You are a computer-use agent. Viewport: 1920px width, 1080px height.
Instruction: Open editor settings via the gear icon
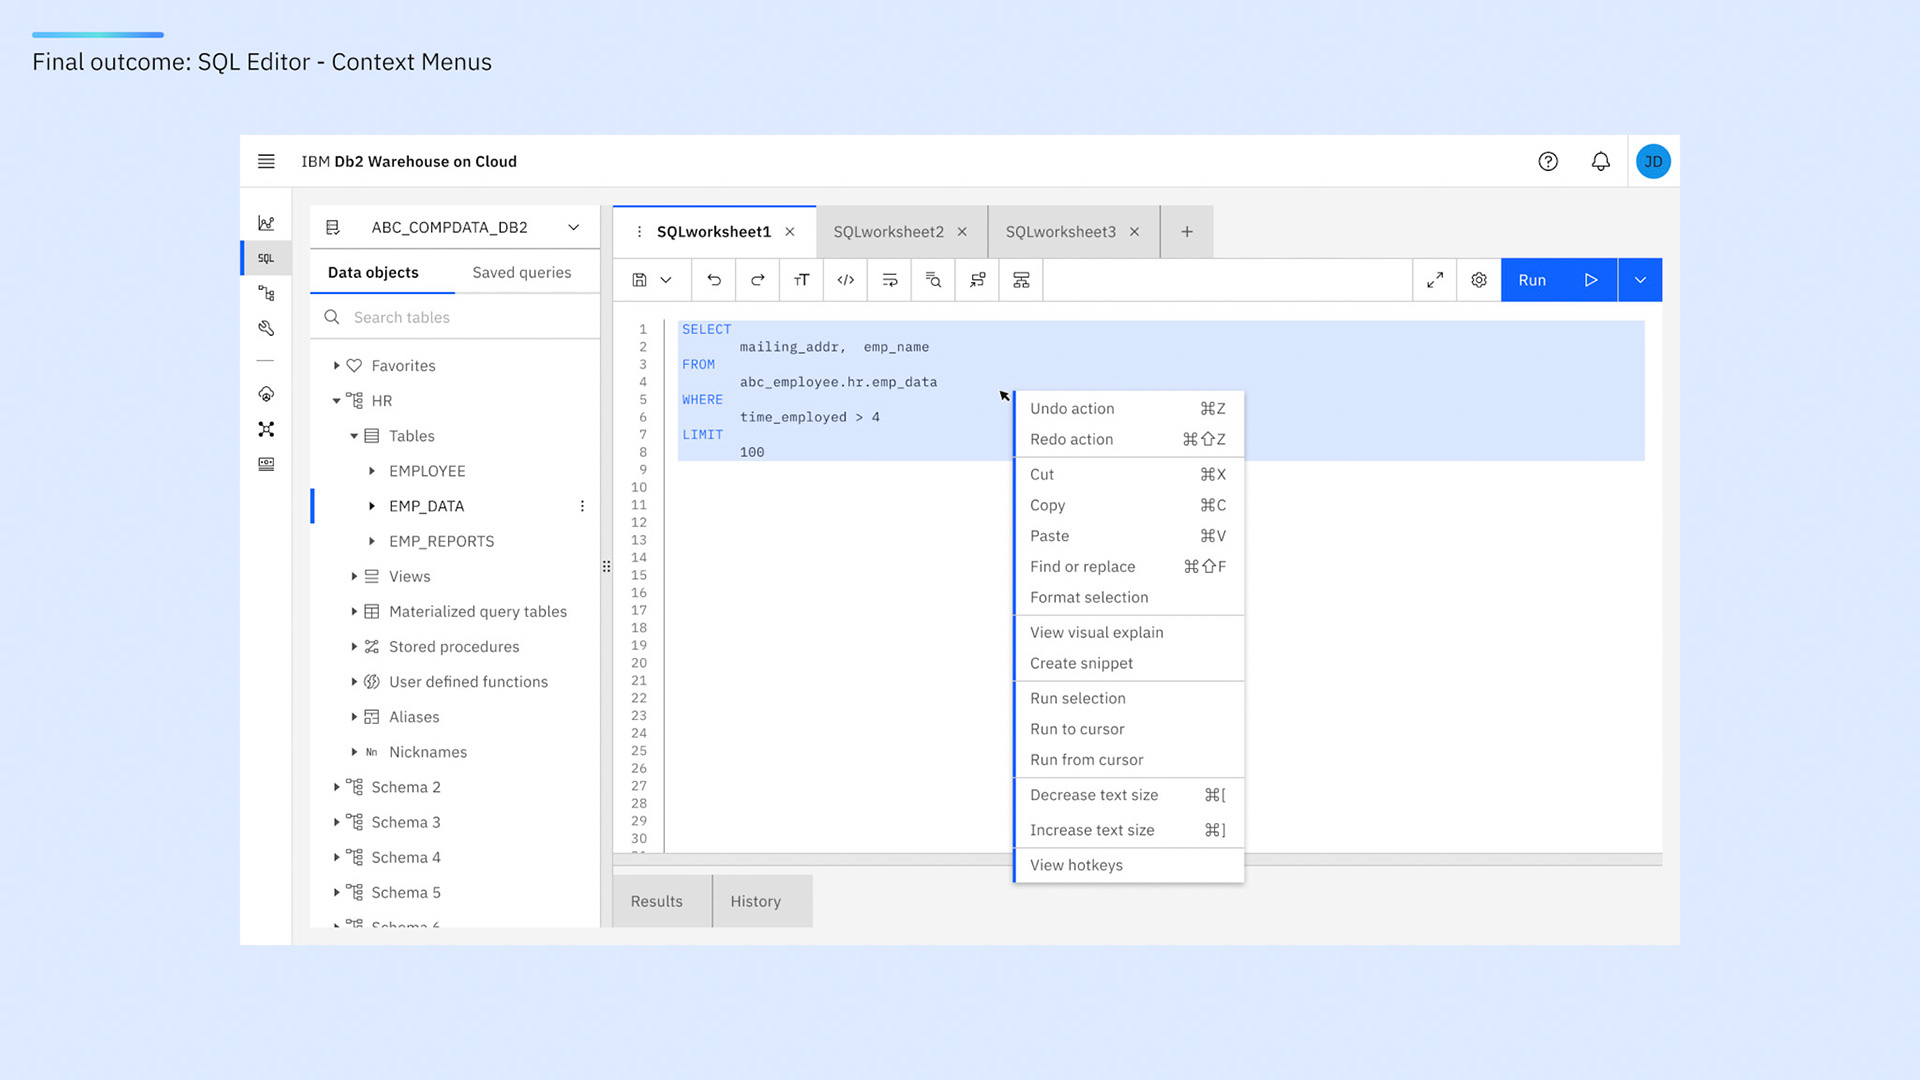coord(1478,280)
